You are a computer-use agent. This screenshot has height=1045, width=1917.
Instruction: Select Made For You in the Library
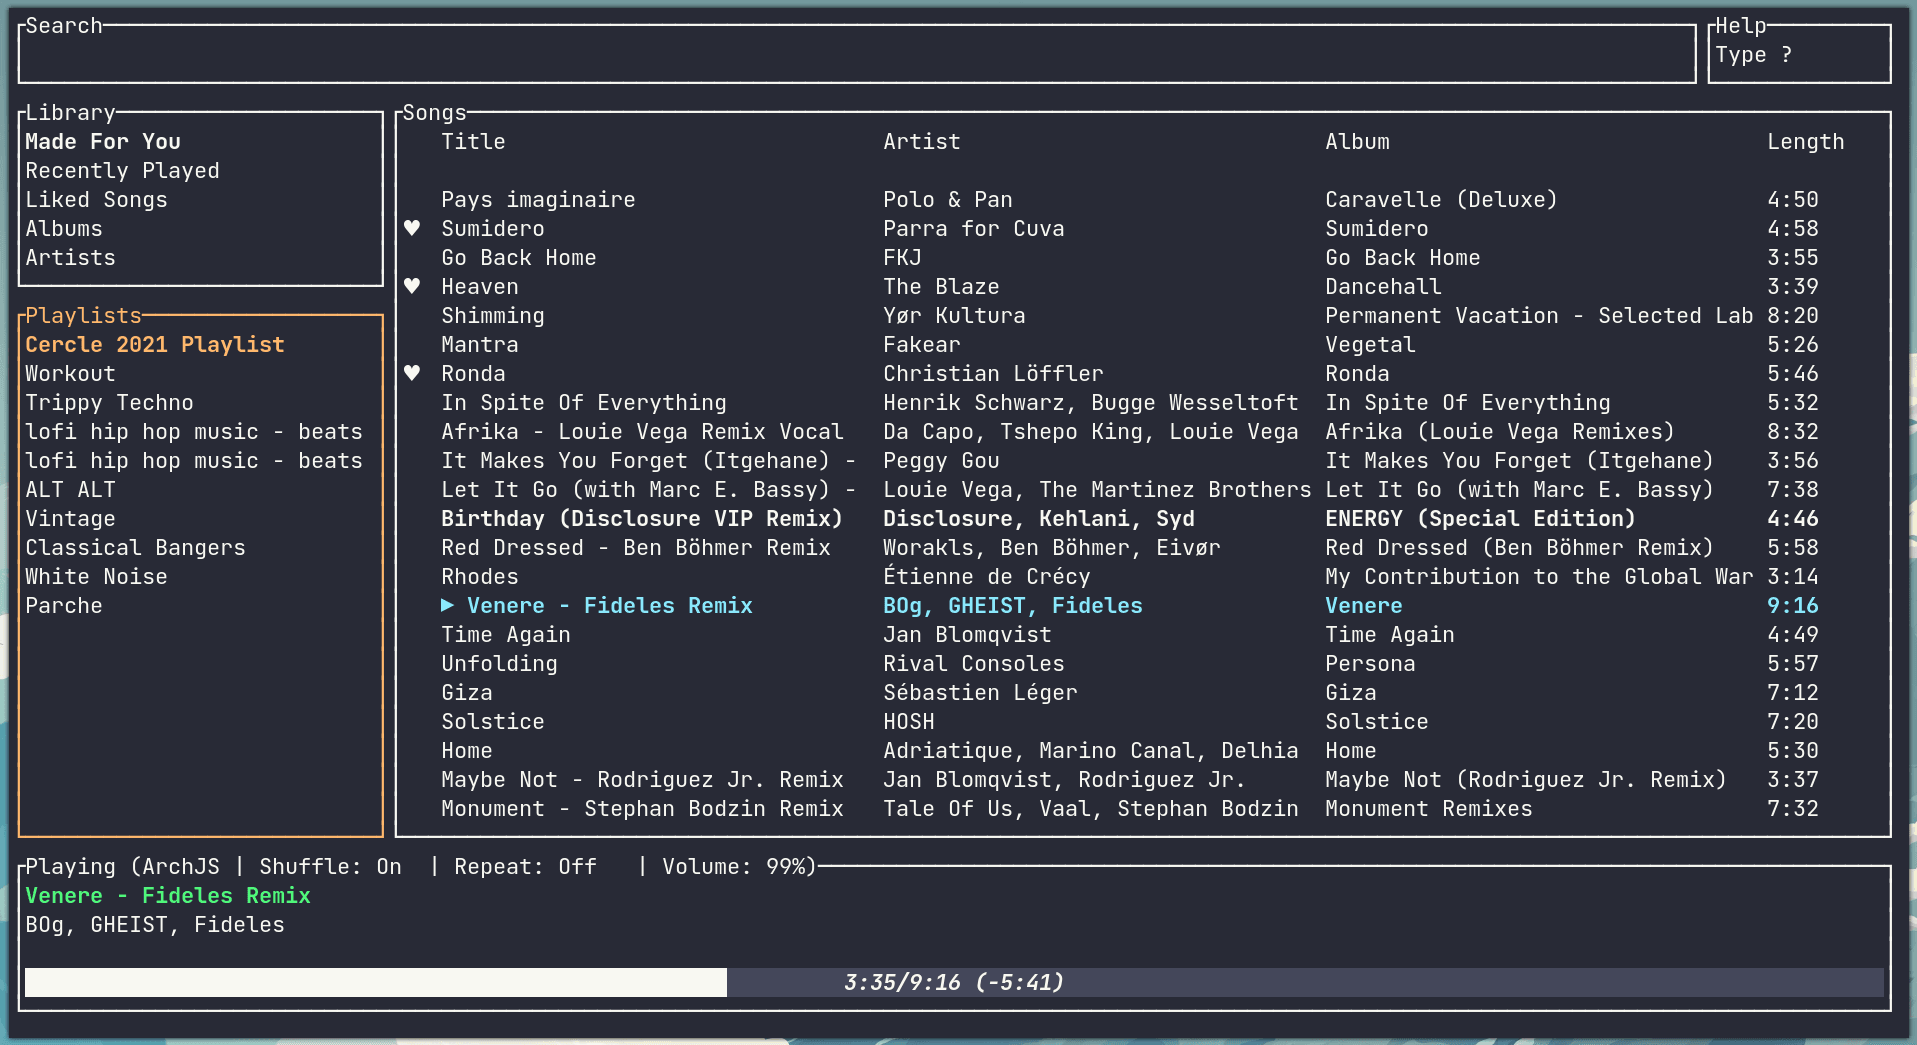click(102, 141)
